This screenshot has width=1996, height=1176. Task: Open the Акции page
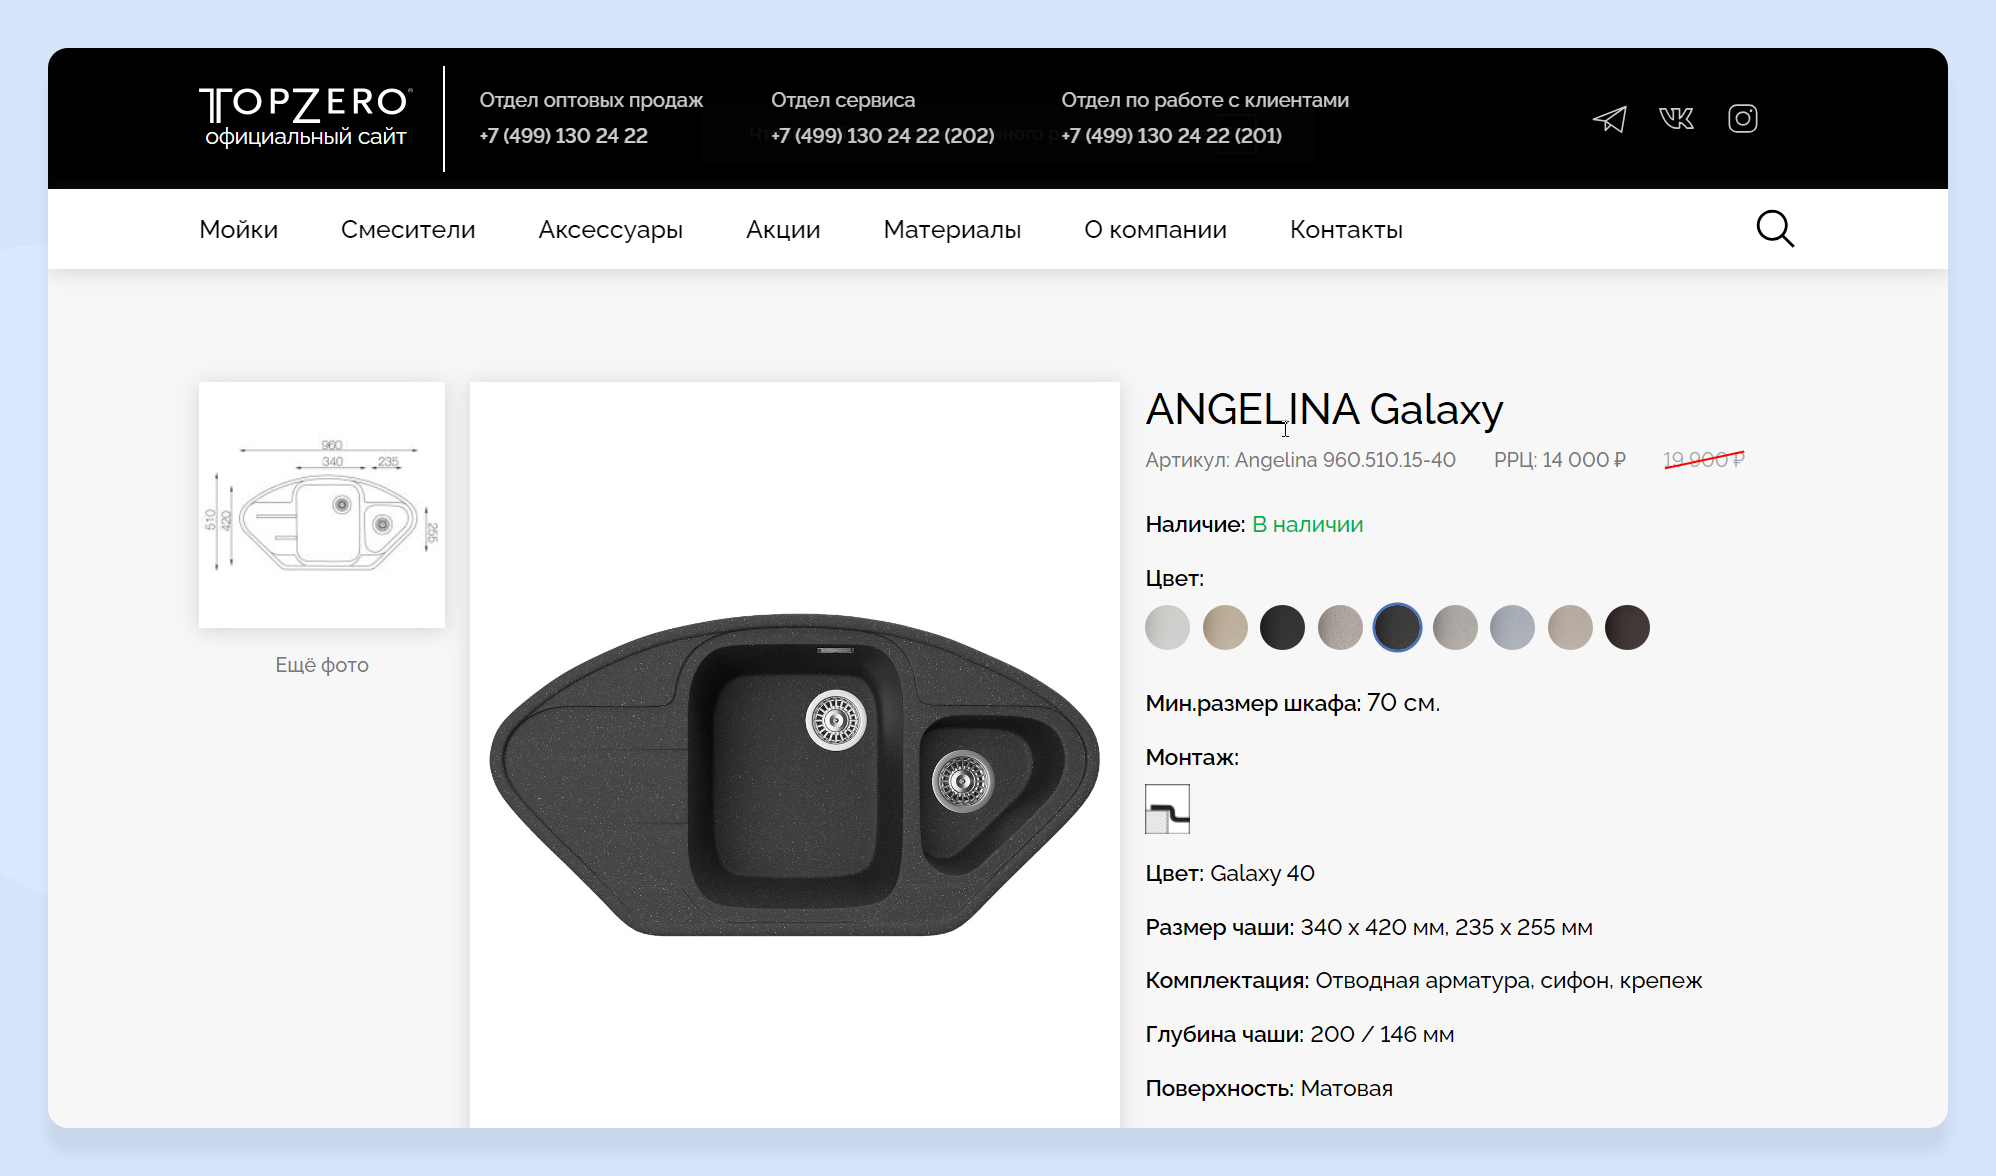pos(783,230)
